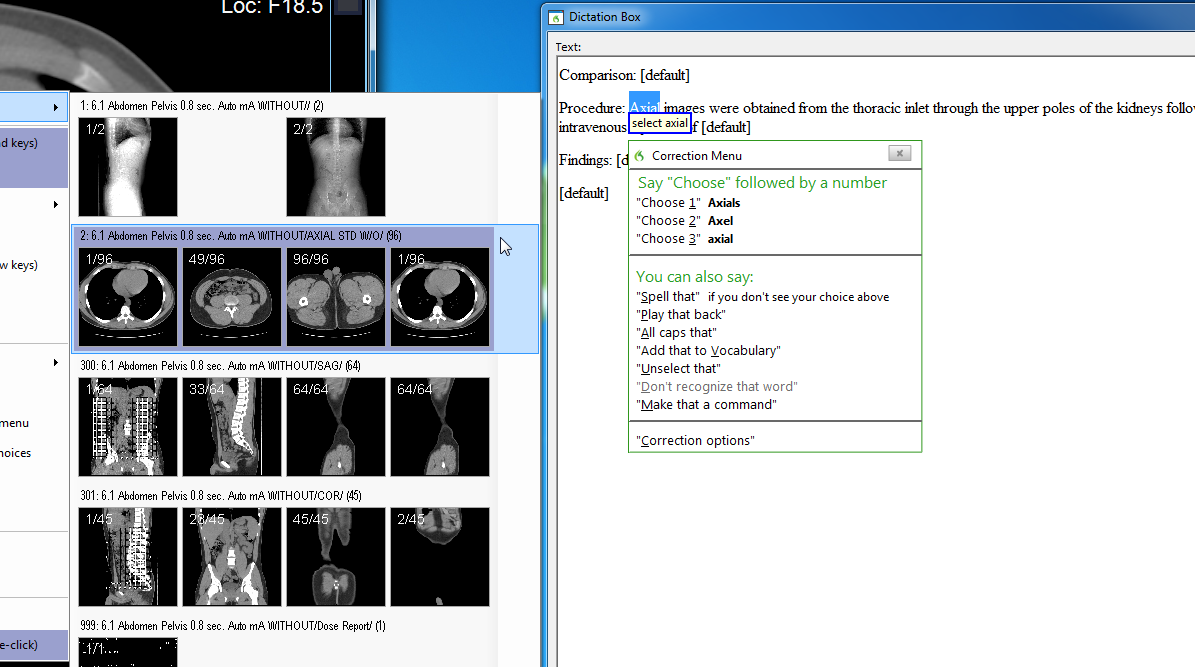Open first axial thumbnail 1/96
1195x667 pixels.
coord(128,297)
